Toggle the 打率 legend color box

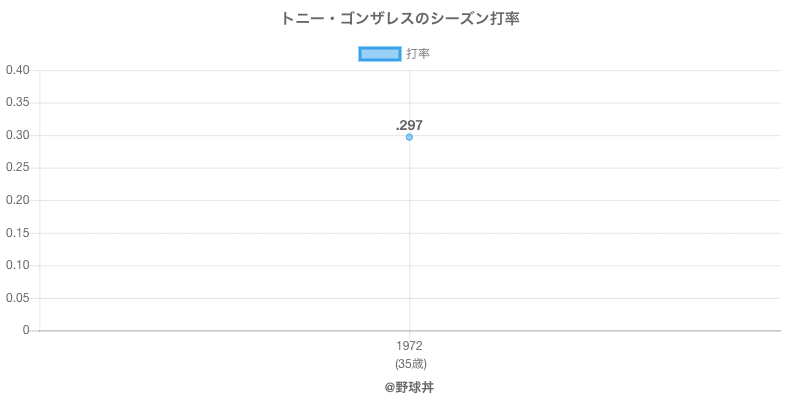[380, 54]
